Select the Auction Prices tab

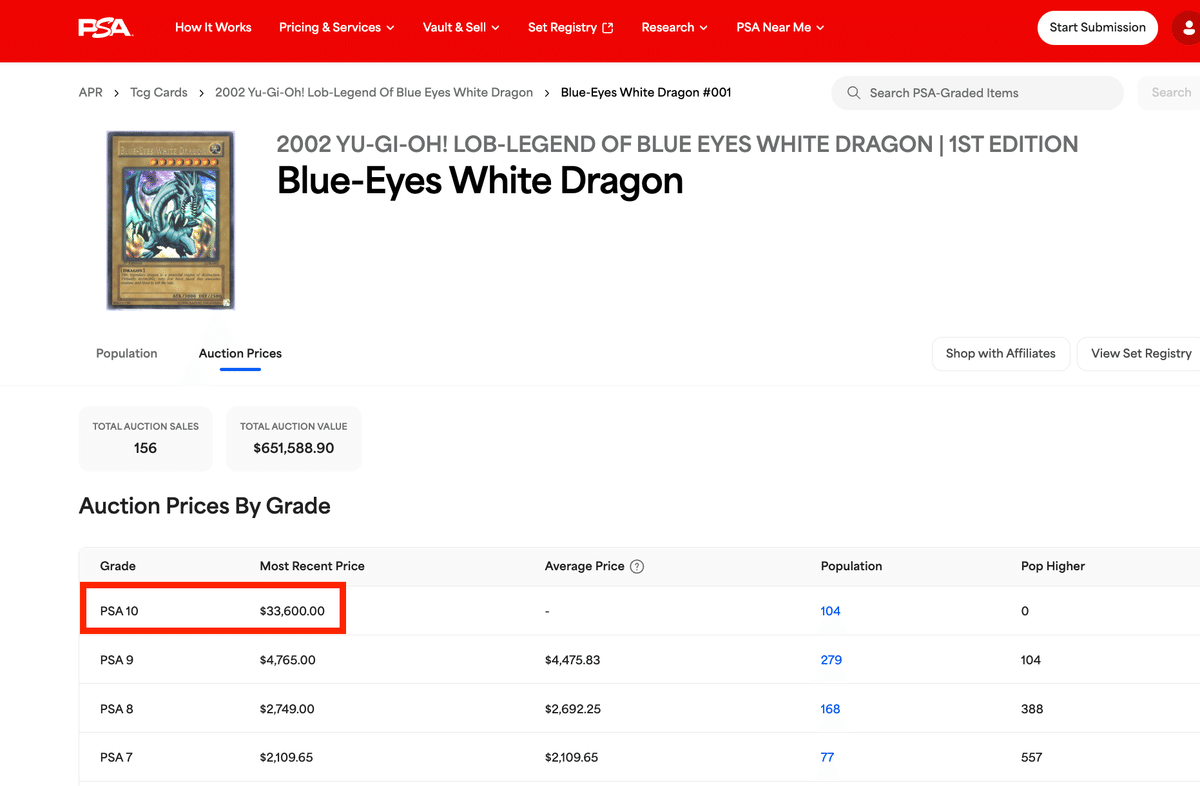(240, 353)
